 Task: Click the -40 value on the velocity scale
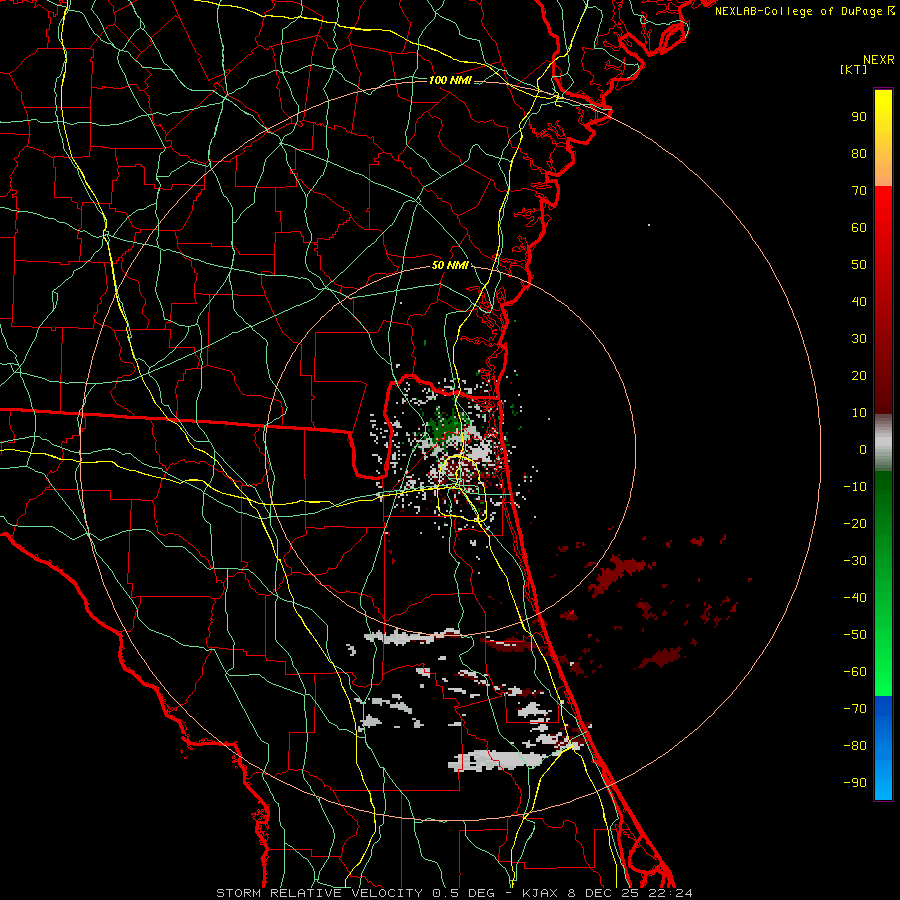click(x=855, y=598)
